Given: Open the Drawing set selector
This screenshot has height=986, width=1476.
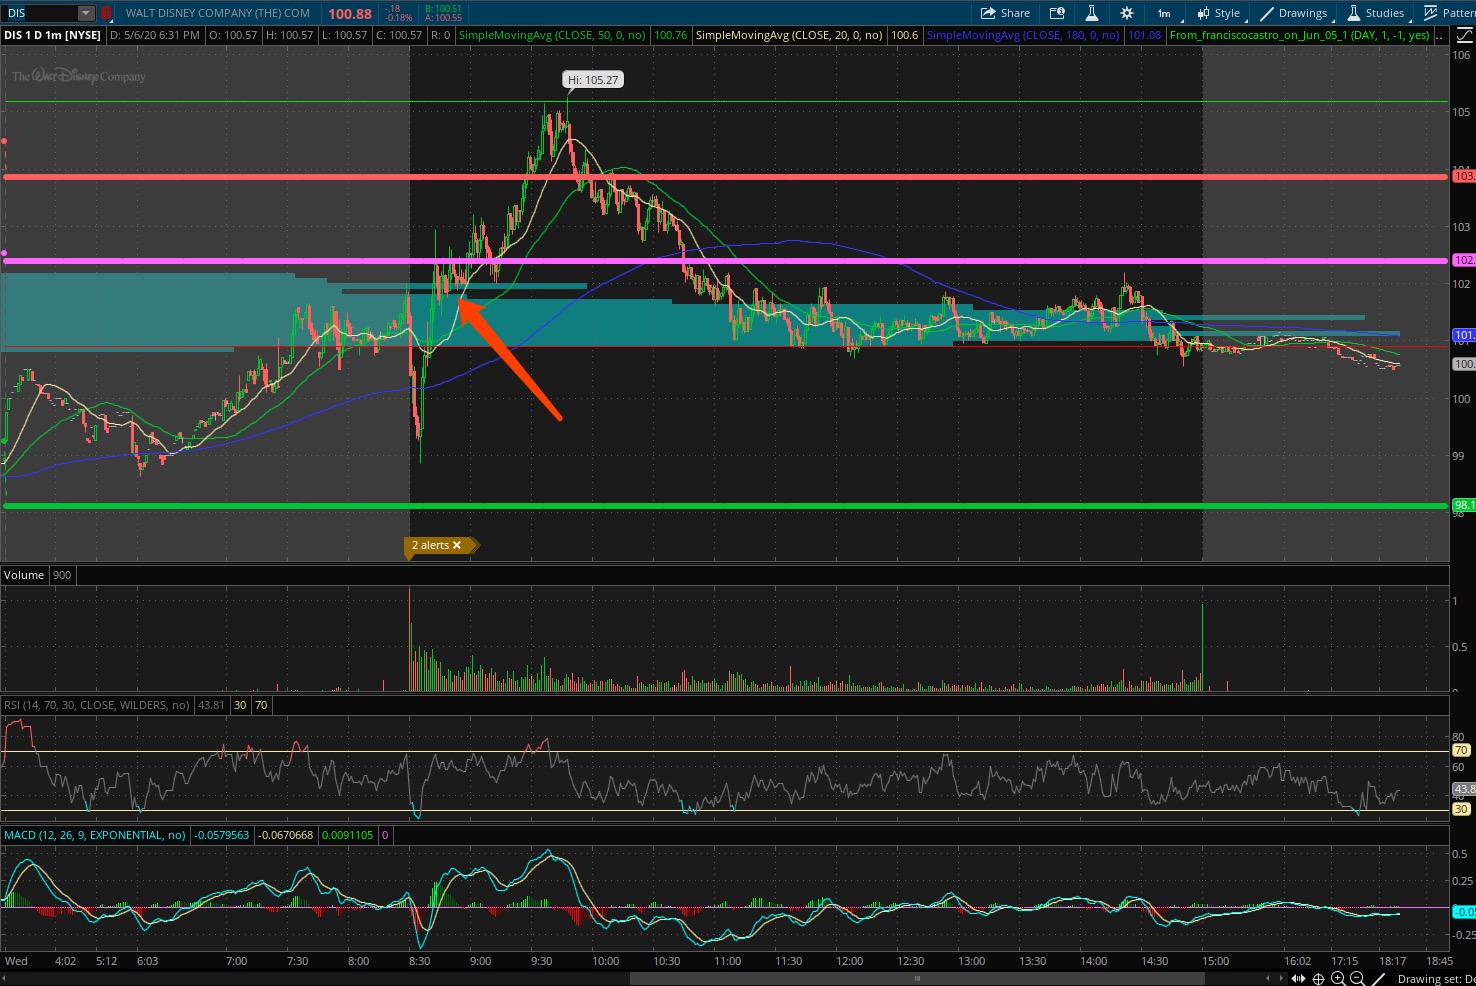Looking at the screenshot, I should tap(1436, 979).
